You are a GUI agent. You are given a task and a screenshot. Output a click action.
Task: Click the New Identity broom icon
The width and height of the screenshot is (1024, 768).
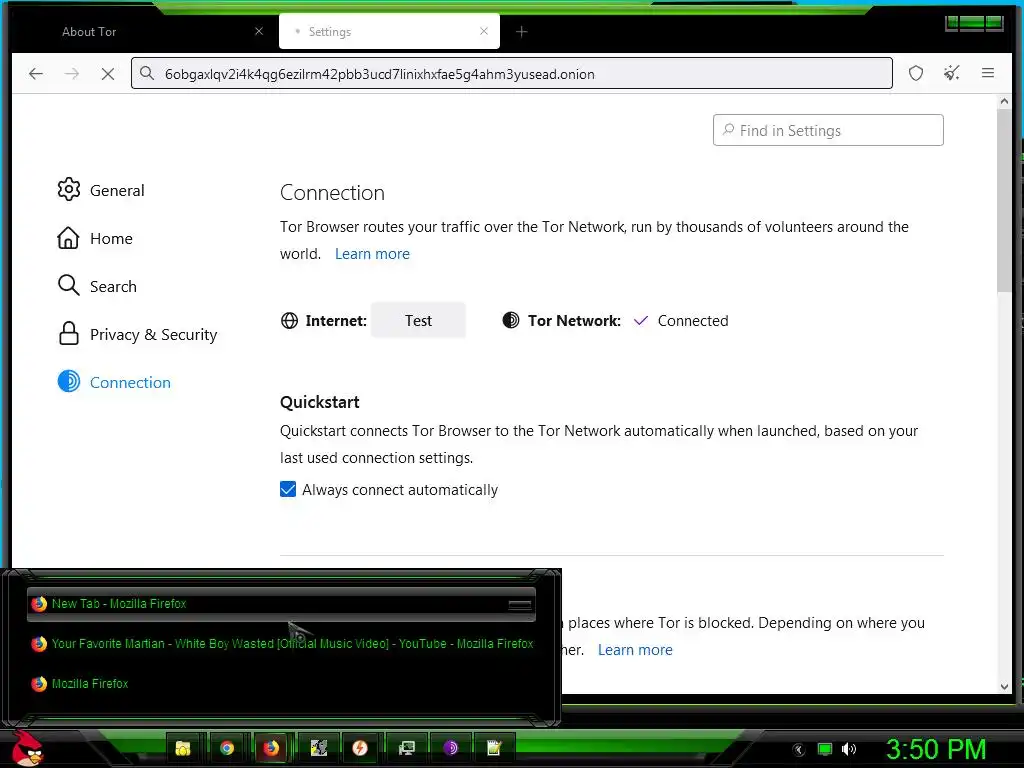pos(952,73)
